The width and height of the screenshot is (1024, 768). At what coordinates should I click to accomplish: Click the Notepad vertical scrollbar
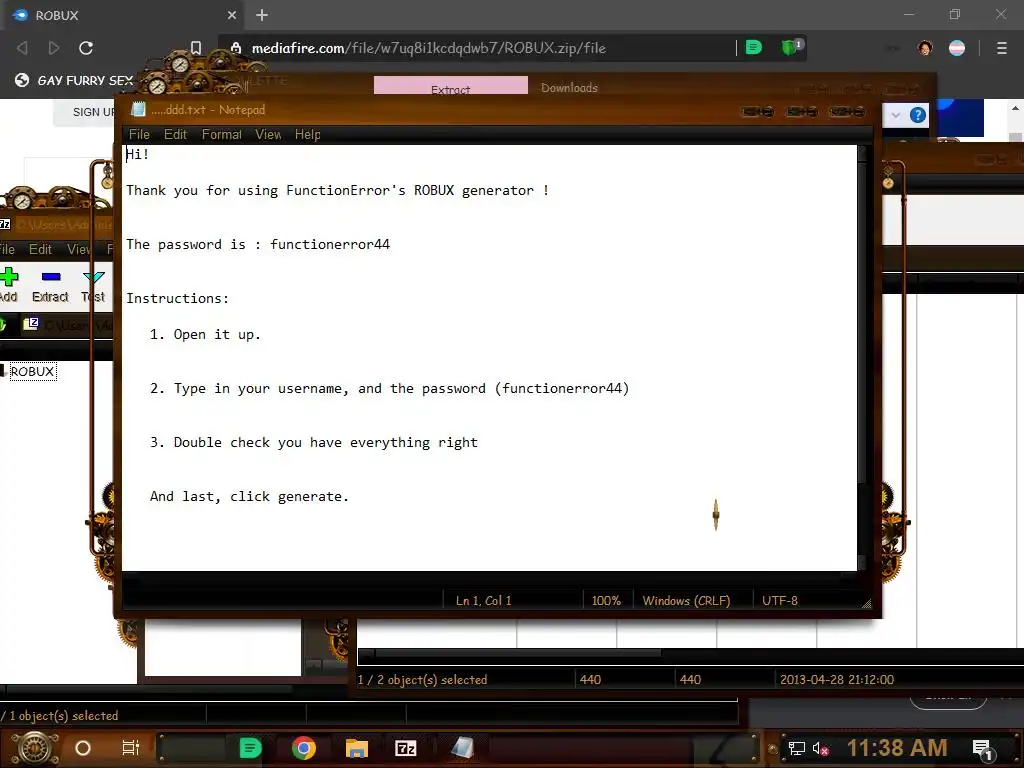[x=863, y=357]
